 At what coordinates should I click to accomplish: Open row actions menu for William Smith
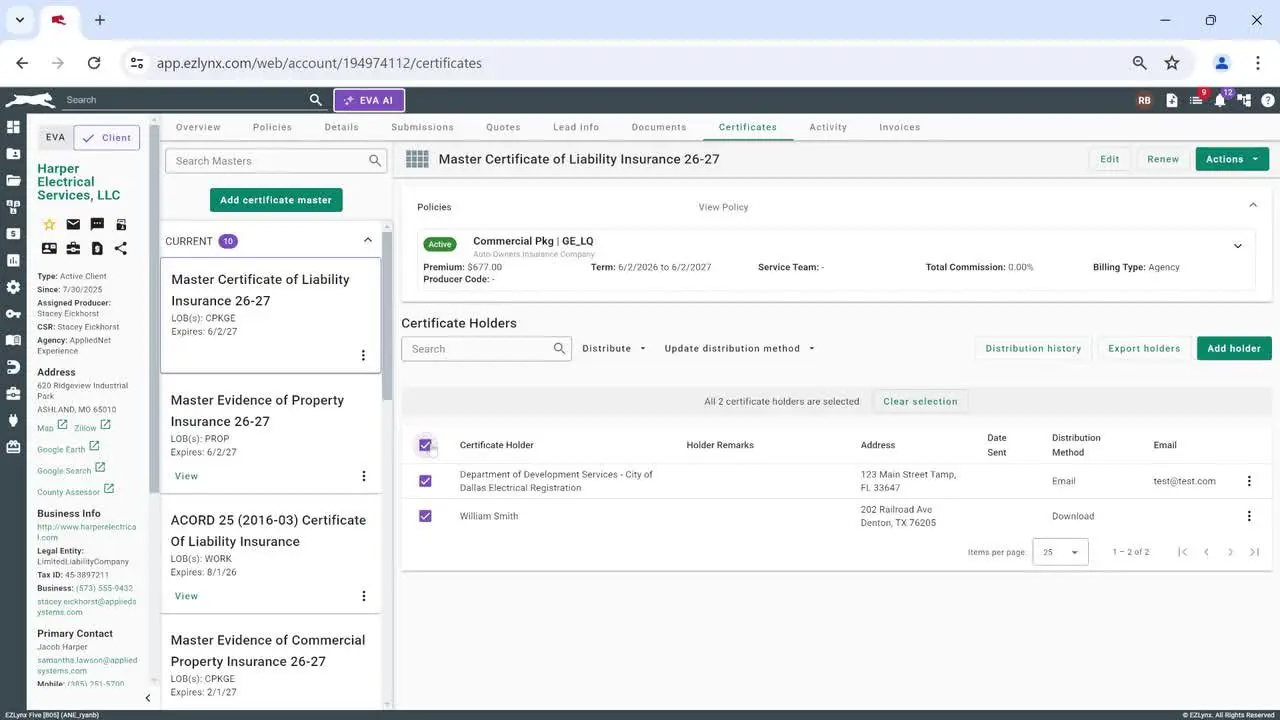coord(1249,516)
